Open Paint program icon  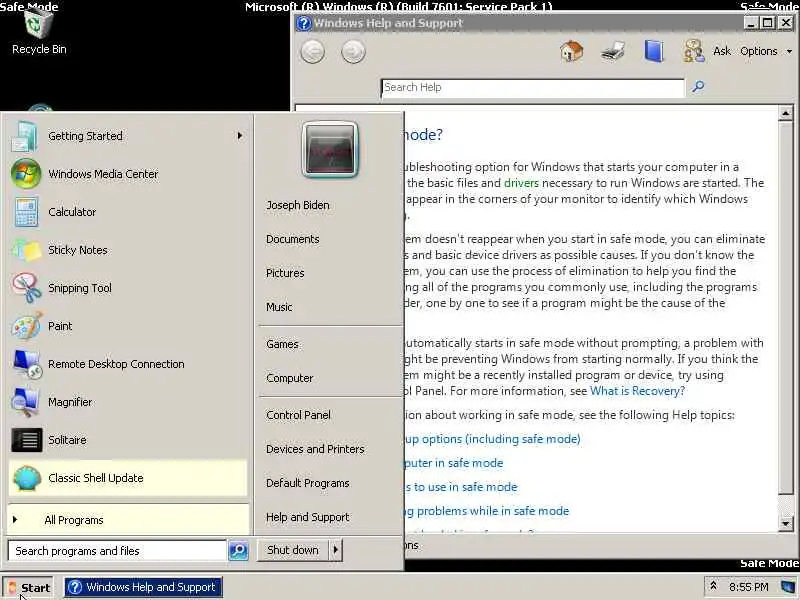click(26, 326)
